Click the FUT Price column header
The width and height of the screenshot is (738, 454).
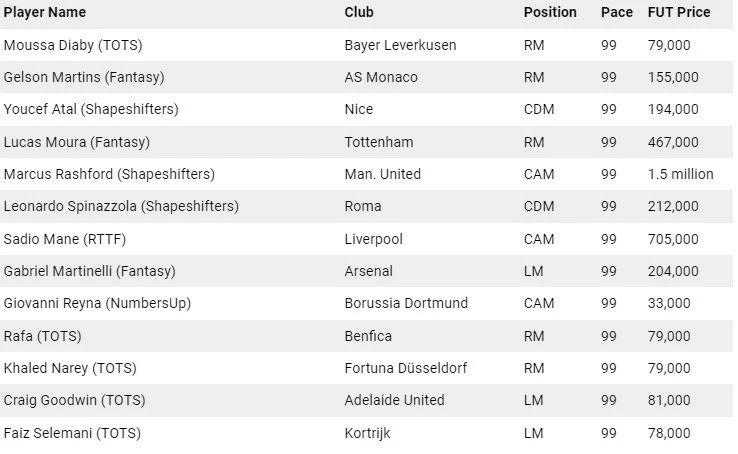pyautogui.click(x=679, y=12)
